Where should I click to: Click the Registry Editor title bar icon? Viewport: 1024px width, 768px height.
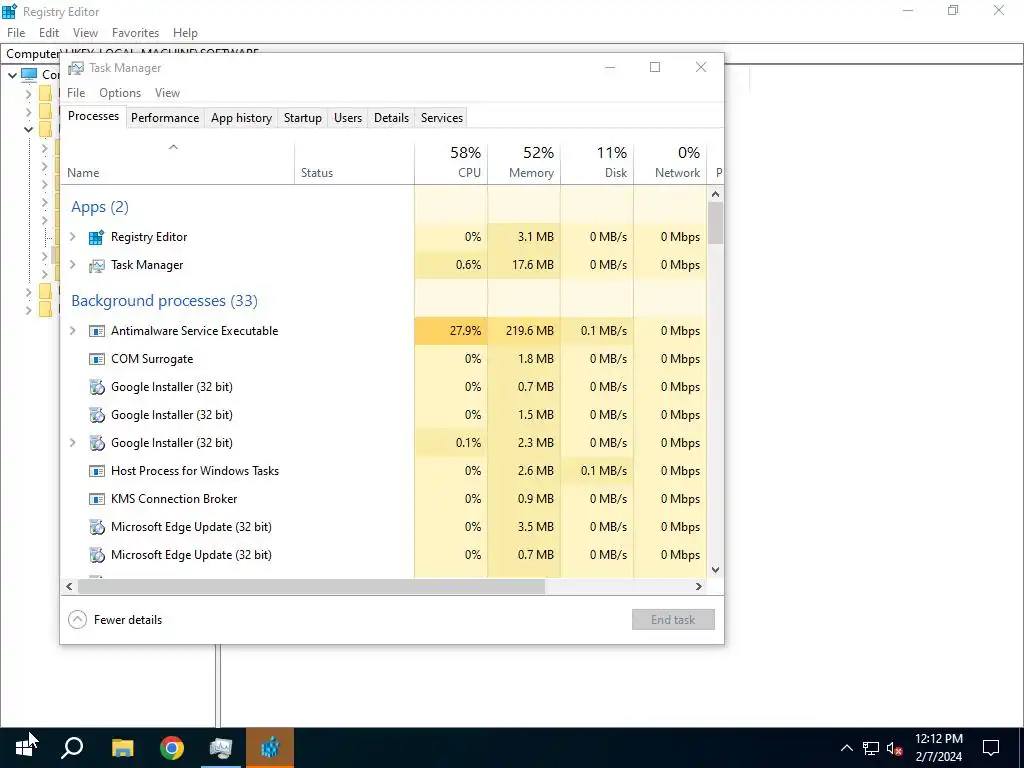click(x=10, y=11)
